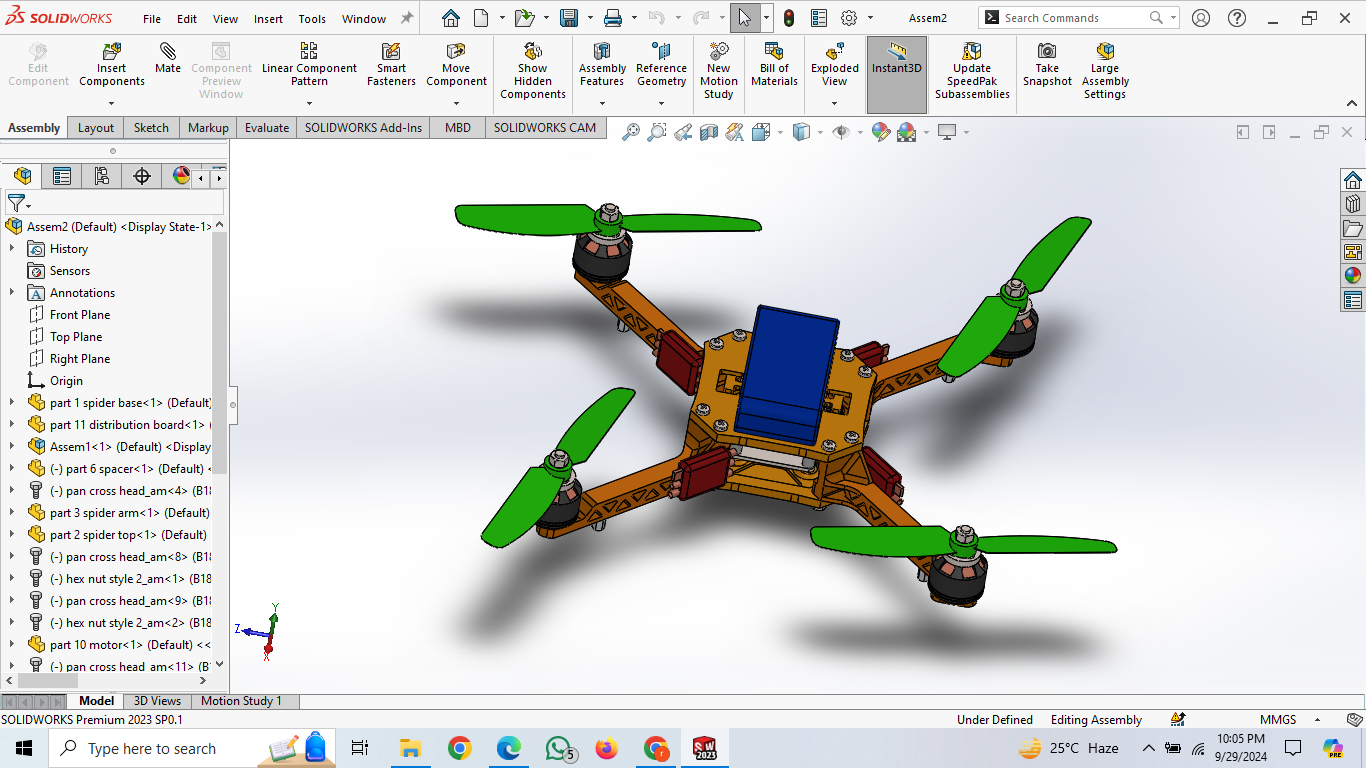Click Take Snapshot icon
The image size is (1366, 768).
pos(1047,51)
